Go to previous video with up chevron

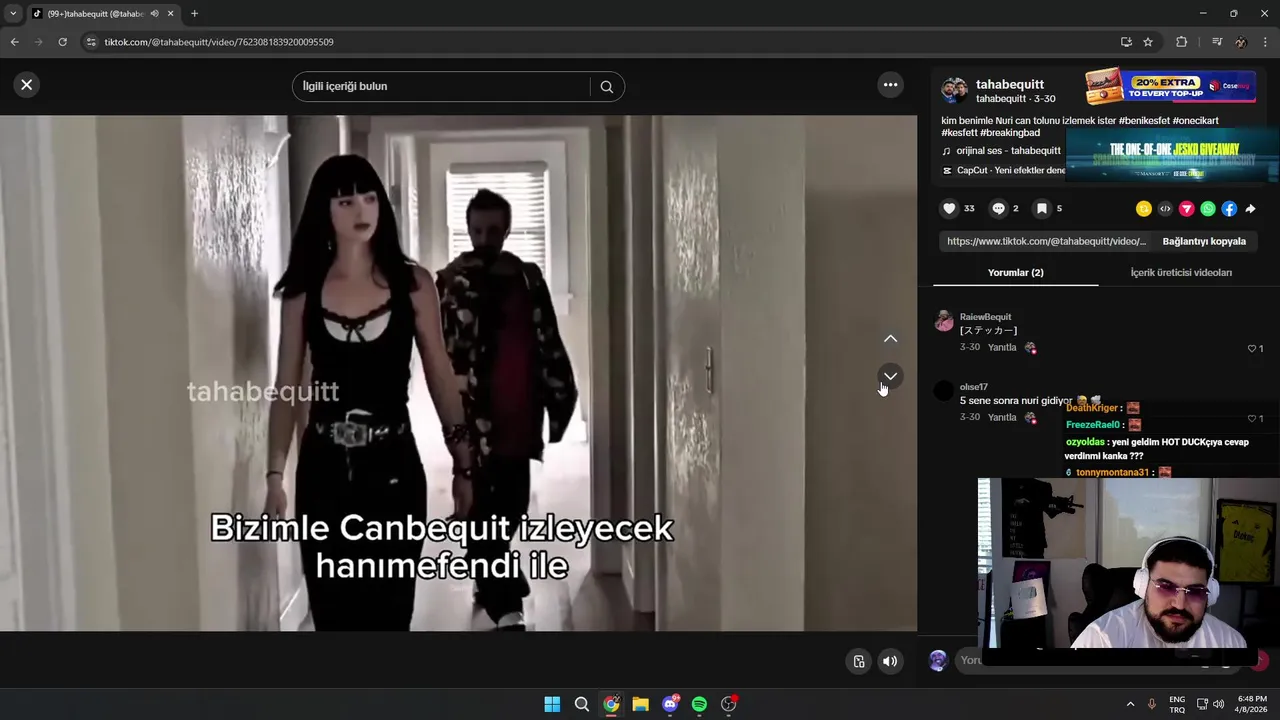point(890,339)
